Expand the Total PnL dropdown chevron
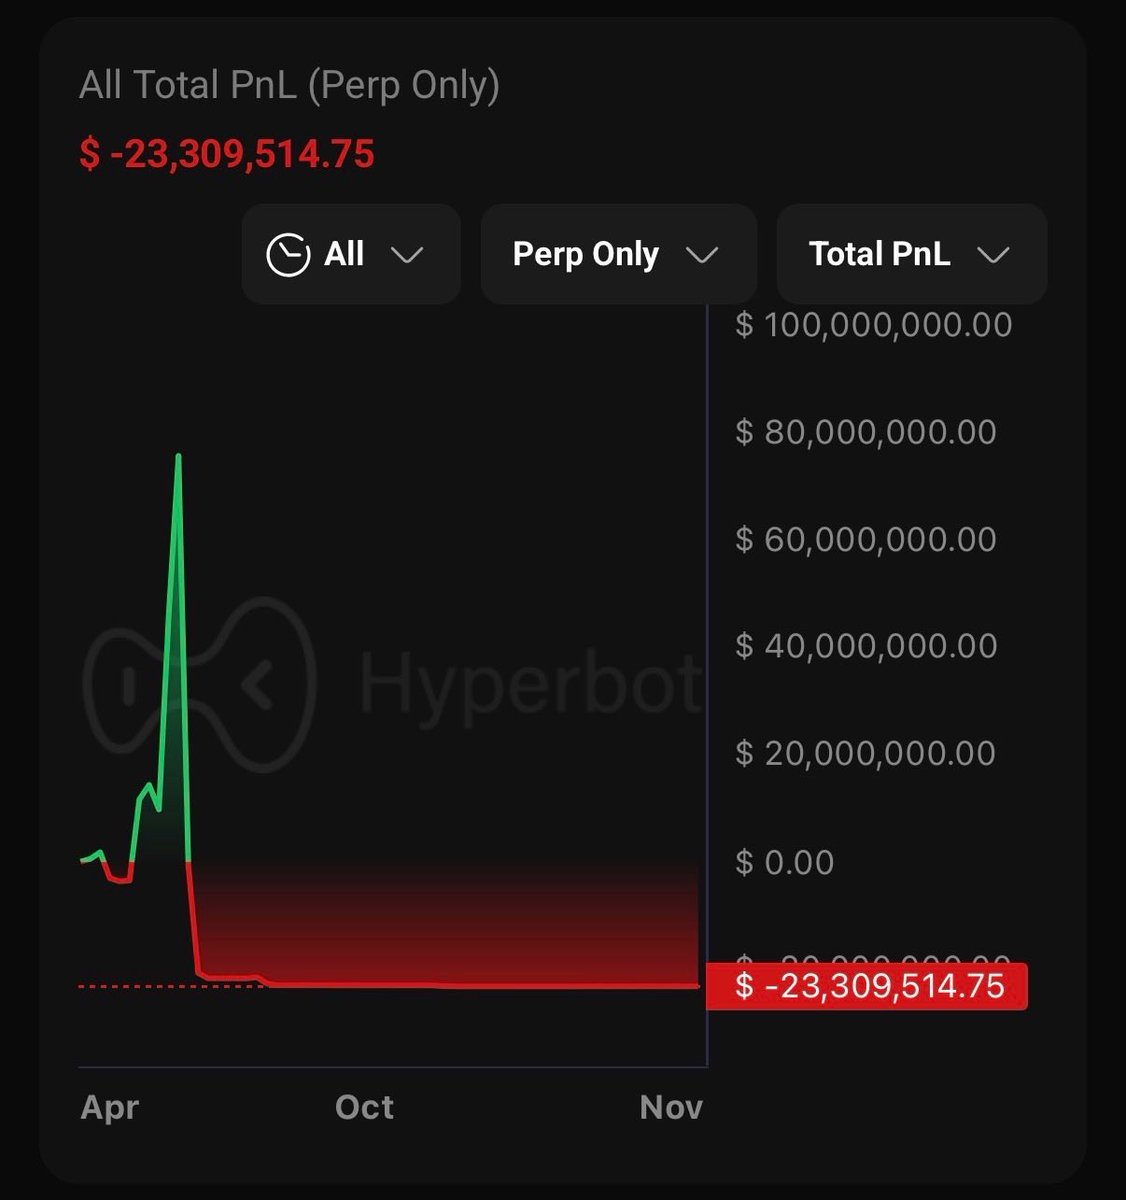 pyautogui.click(x=993, y=255)
